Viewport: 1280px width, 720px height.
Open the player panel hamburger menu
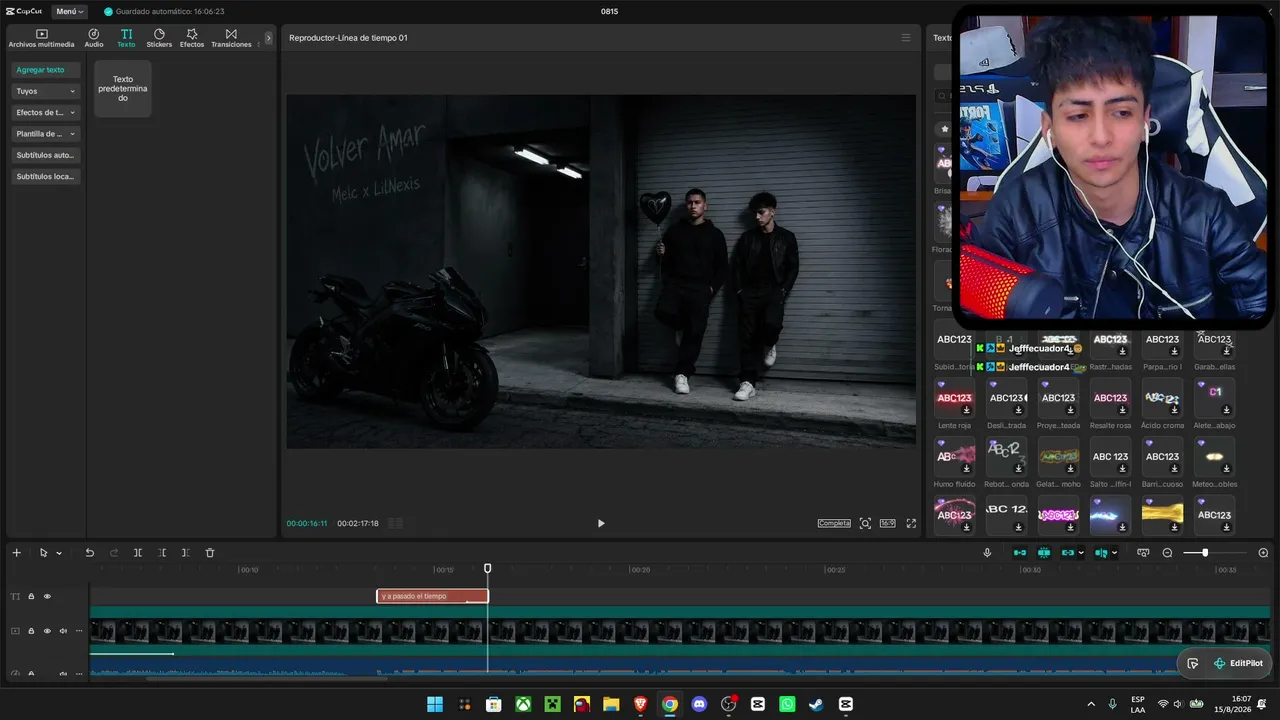[x=906, y=38]
